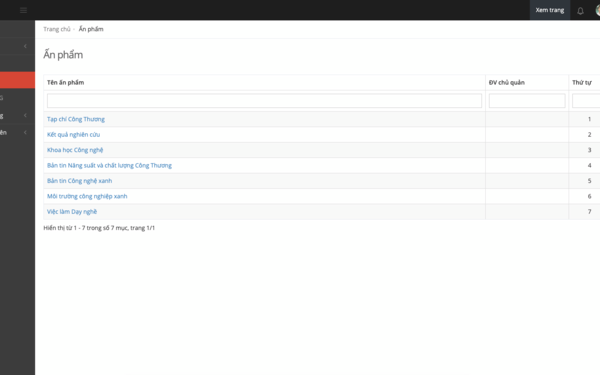Open Tạp chí Công Thương publication

tap(76, 119)
